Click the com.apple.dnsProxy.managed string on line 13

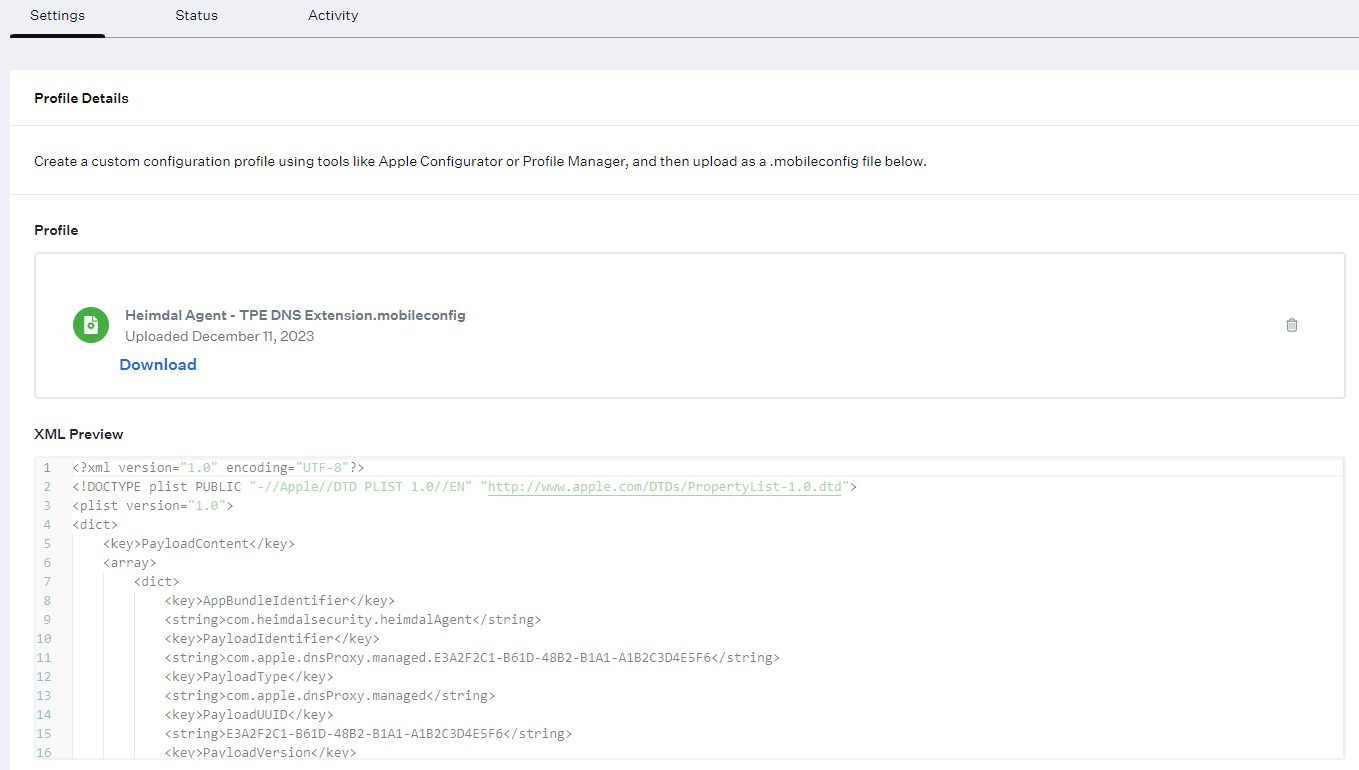(x=330, y=696)
